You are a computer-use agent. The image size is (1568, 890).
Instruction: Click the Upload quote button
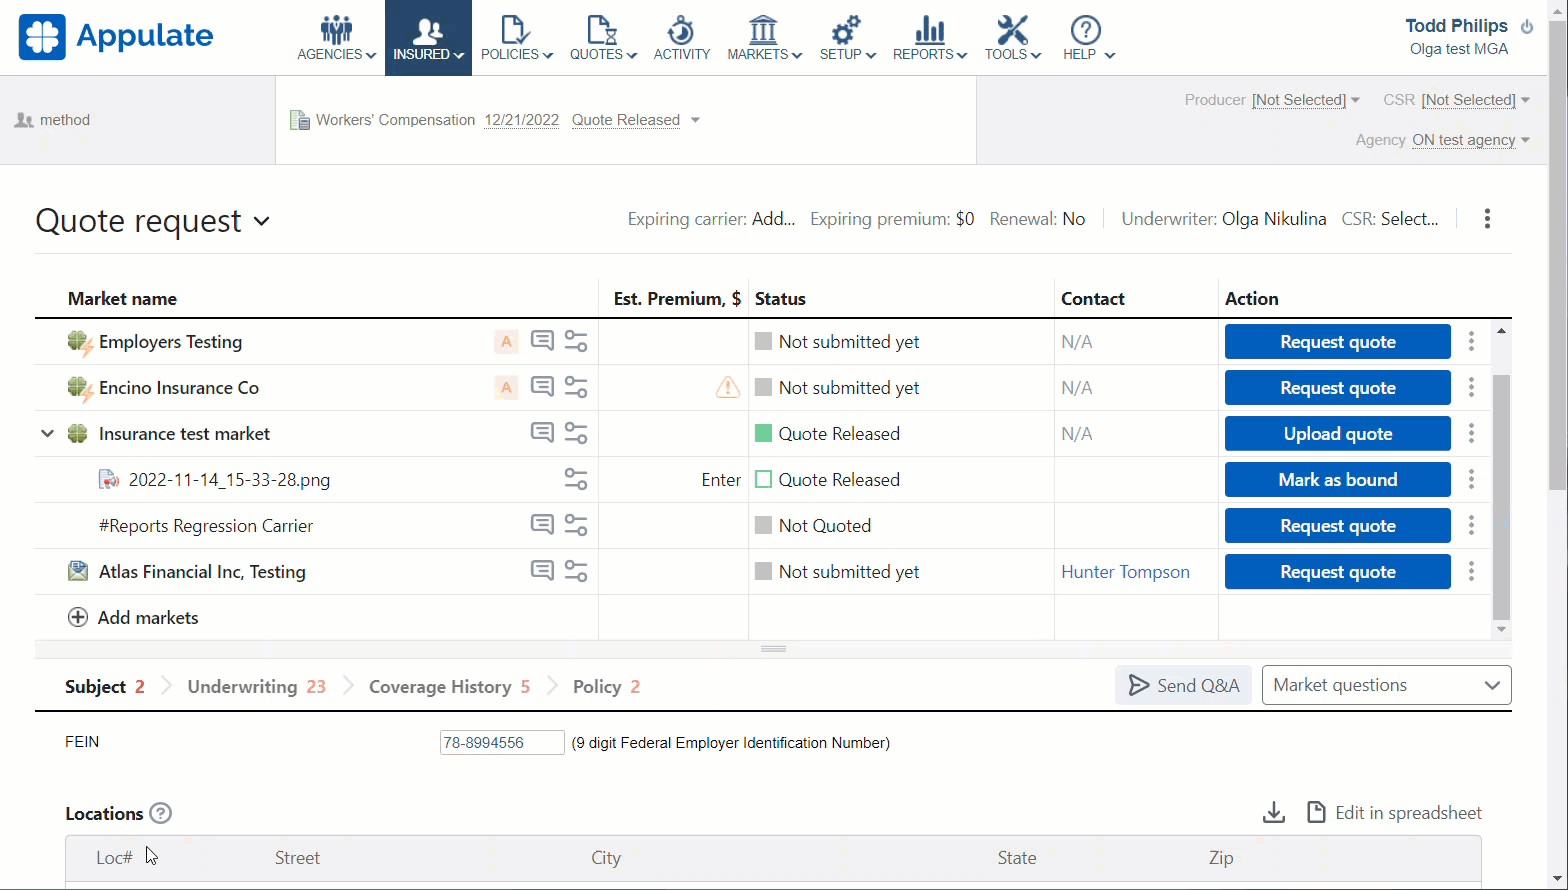1338,434
